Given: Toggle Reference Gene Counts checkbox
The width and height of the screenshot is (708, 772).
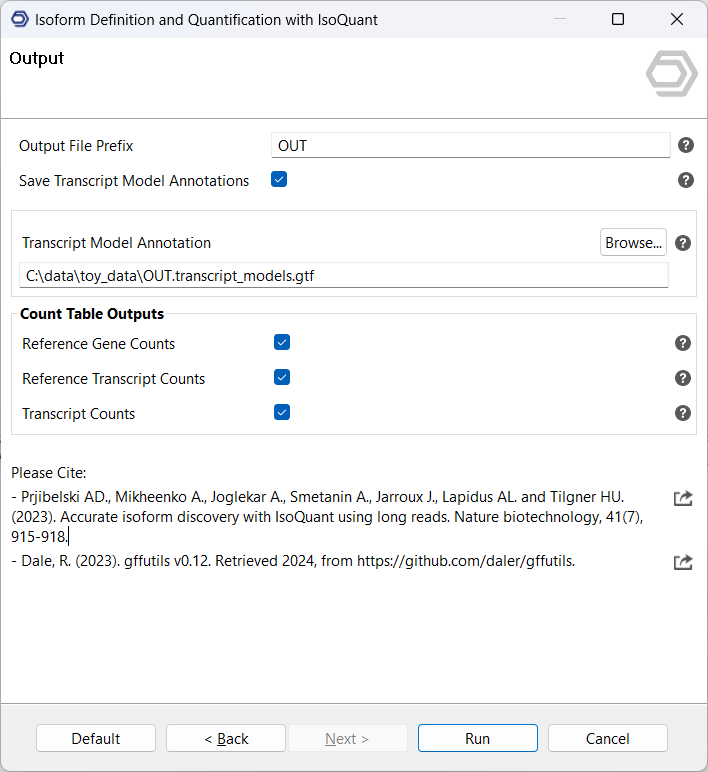Looking at the screenshot, I should click(x=282, y=343).
